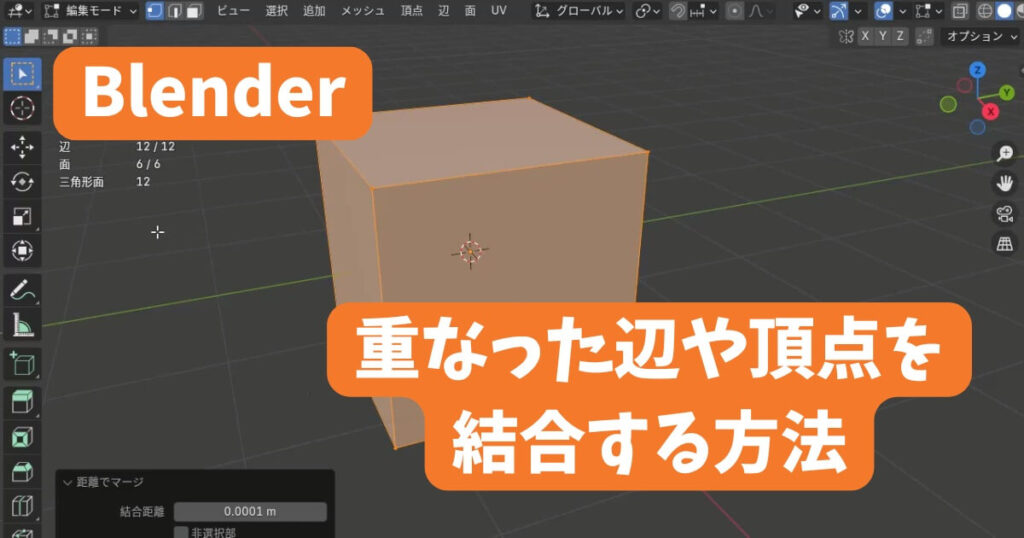1024x538 pixels.
Task: Open mesh edit mode overlays dropdown
Action: 930,10
